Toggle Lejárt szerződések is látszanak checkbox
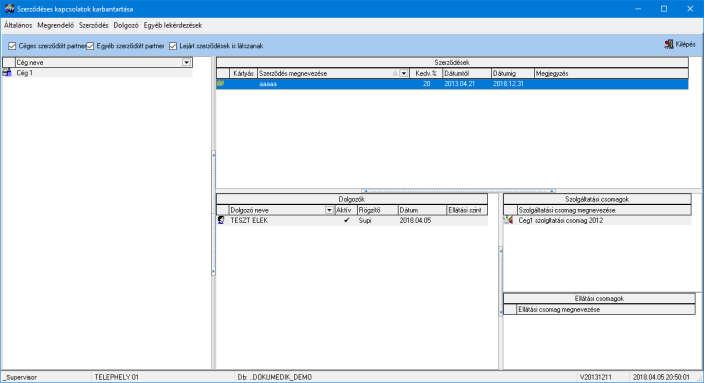Image resolution: width=704 pixels, height=383 pixels. [x=173, y=46]
